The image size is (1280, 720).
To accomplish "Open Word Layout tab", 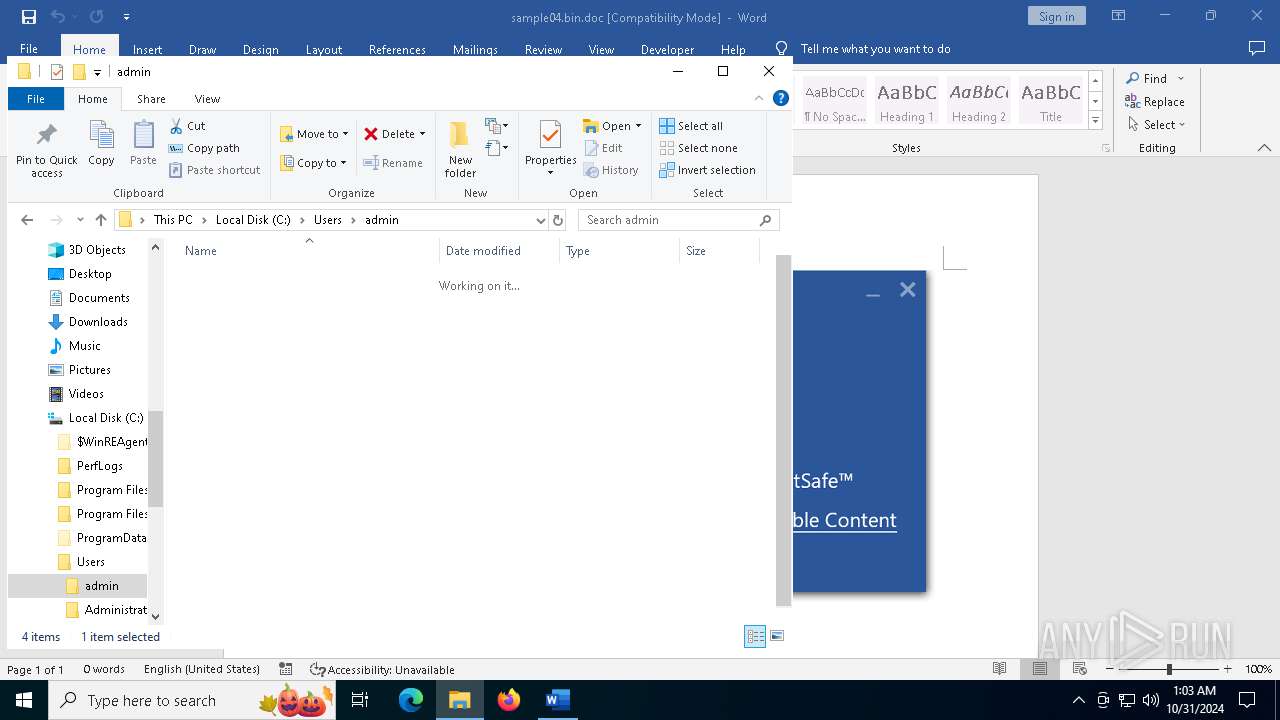I will [x=323, y=49].
